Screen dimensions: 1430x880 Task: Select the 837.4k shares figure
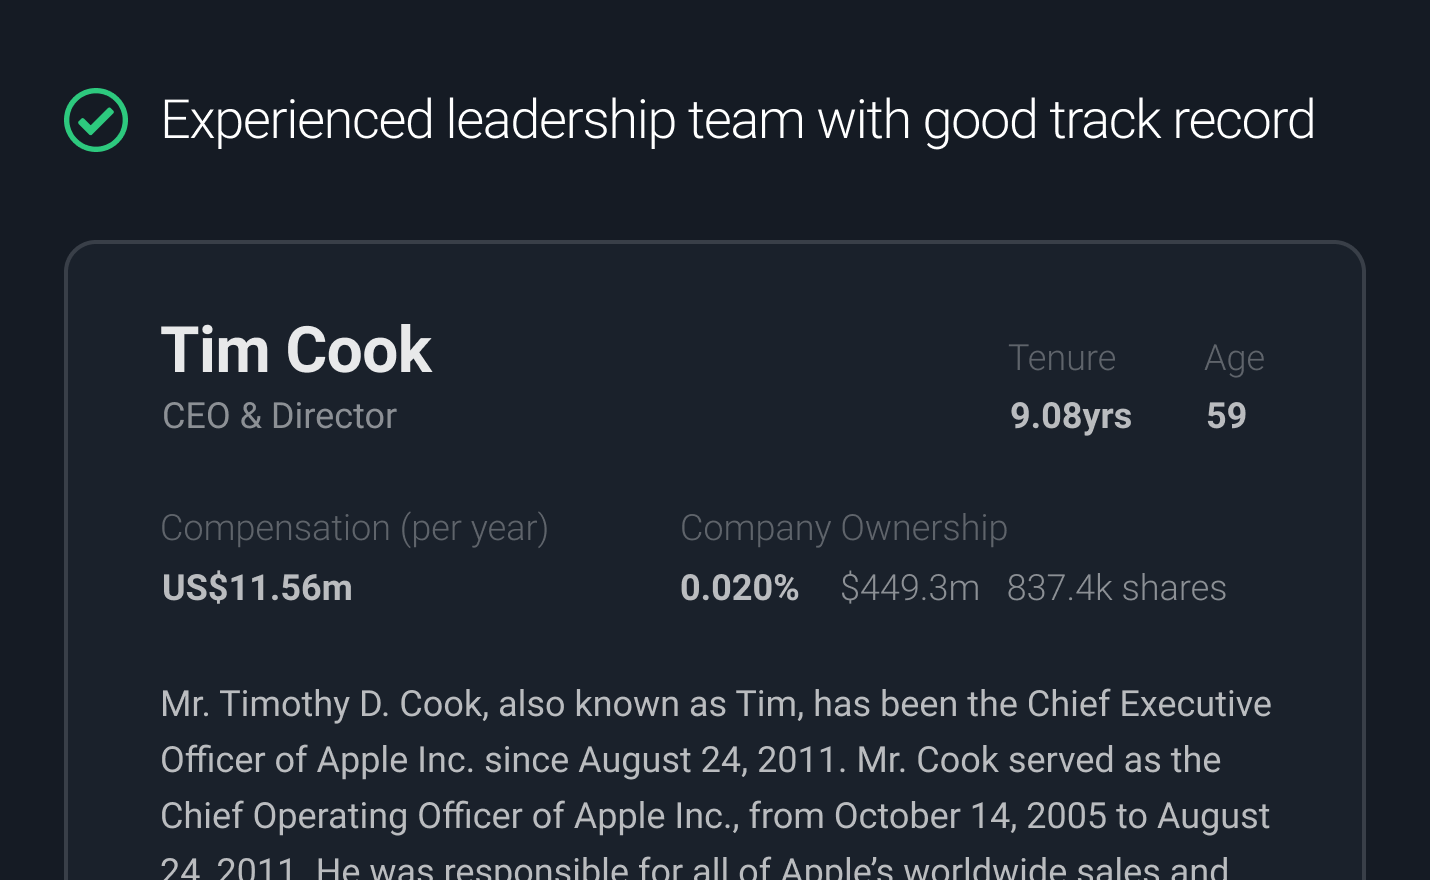click(1116, 588)
